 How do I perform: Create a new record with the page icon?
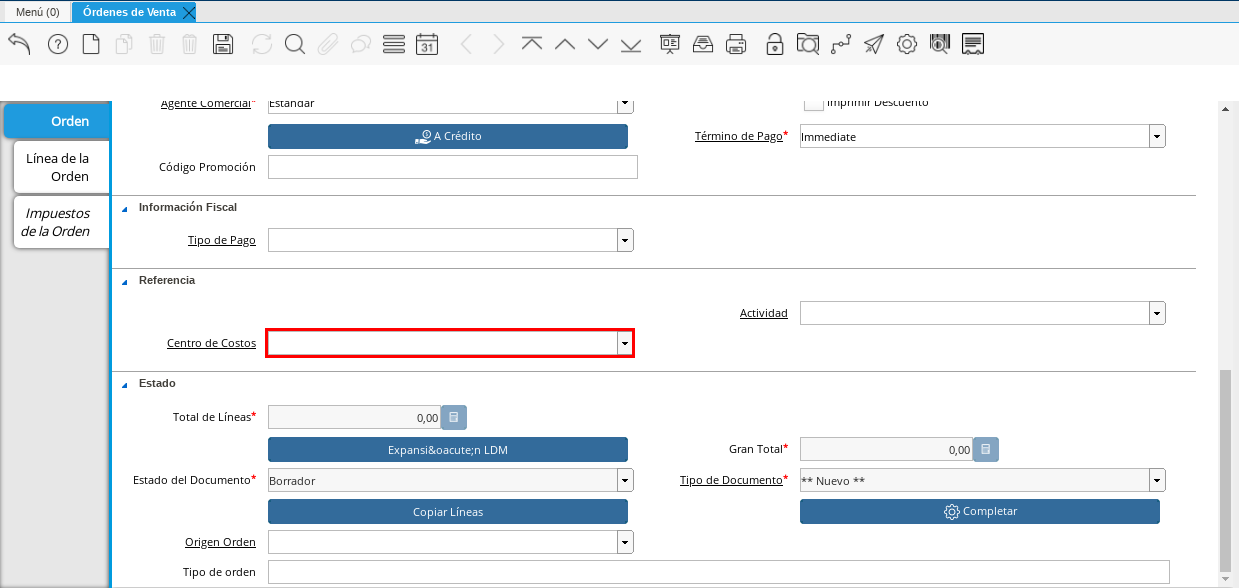91,44
